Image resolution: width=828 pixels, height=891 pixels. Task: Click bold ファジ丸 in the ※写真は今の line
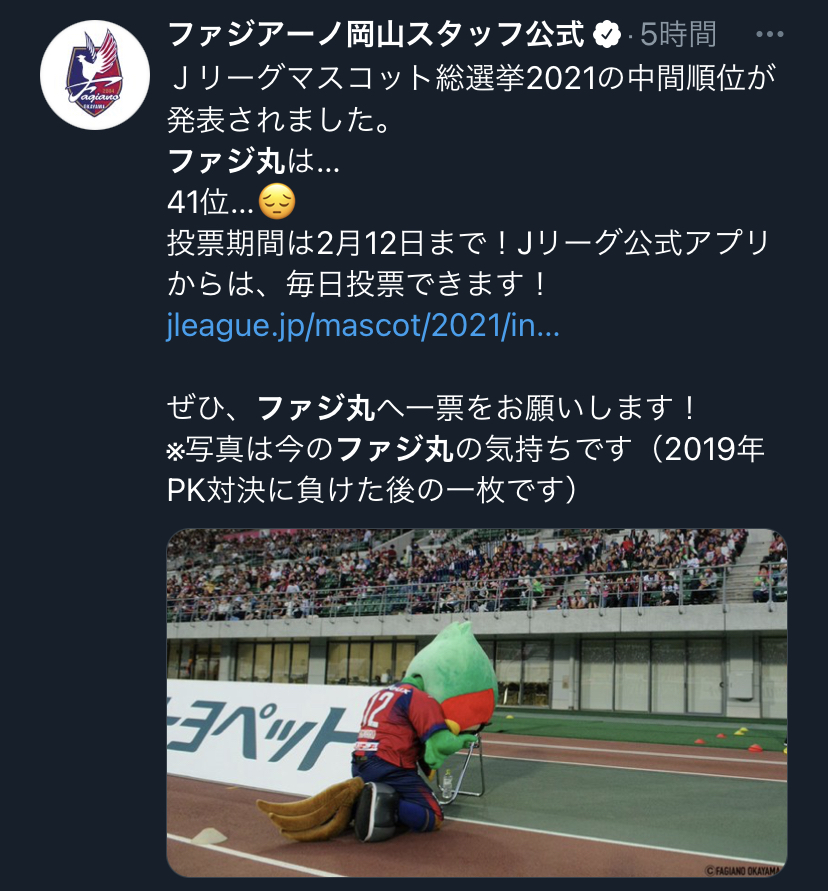point(395,449)
